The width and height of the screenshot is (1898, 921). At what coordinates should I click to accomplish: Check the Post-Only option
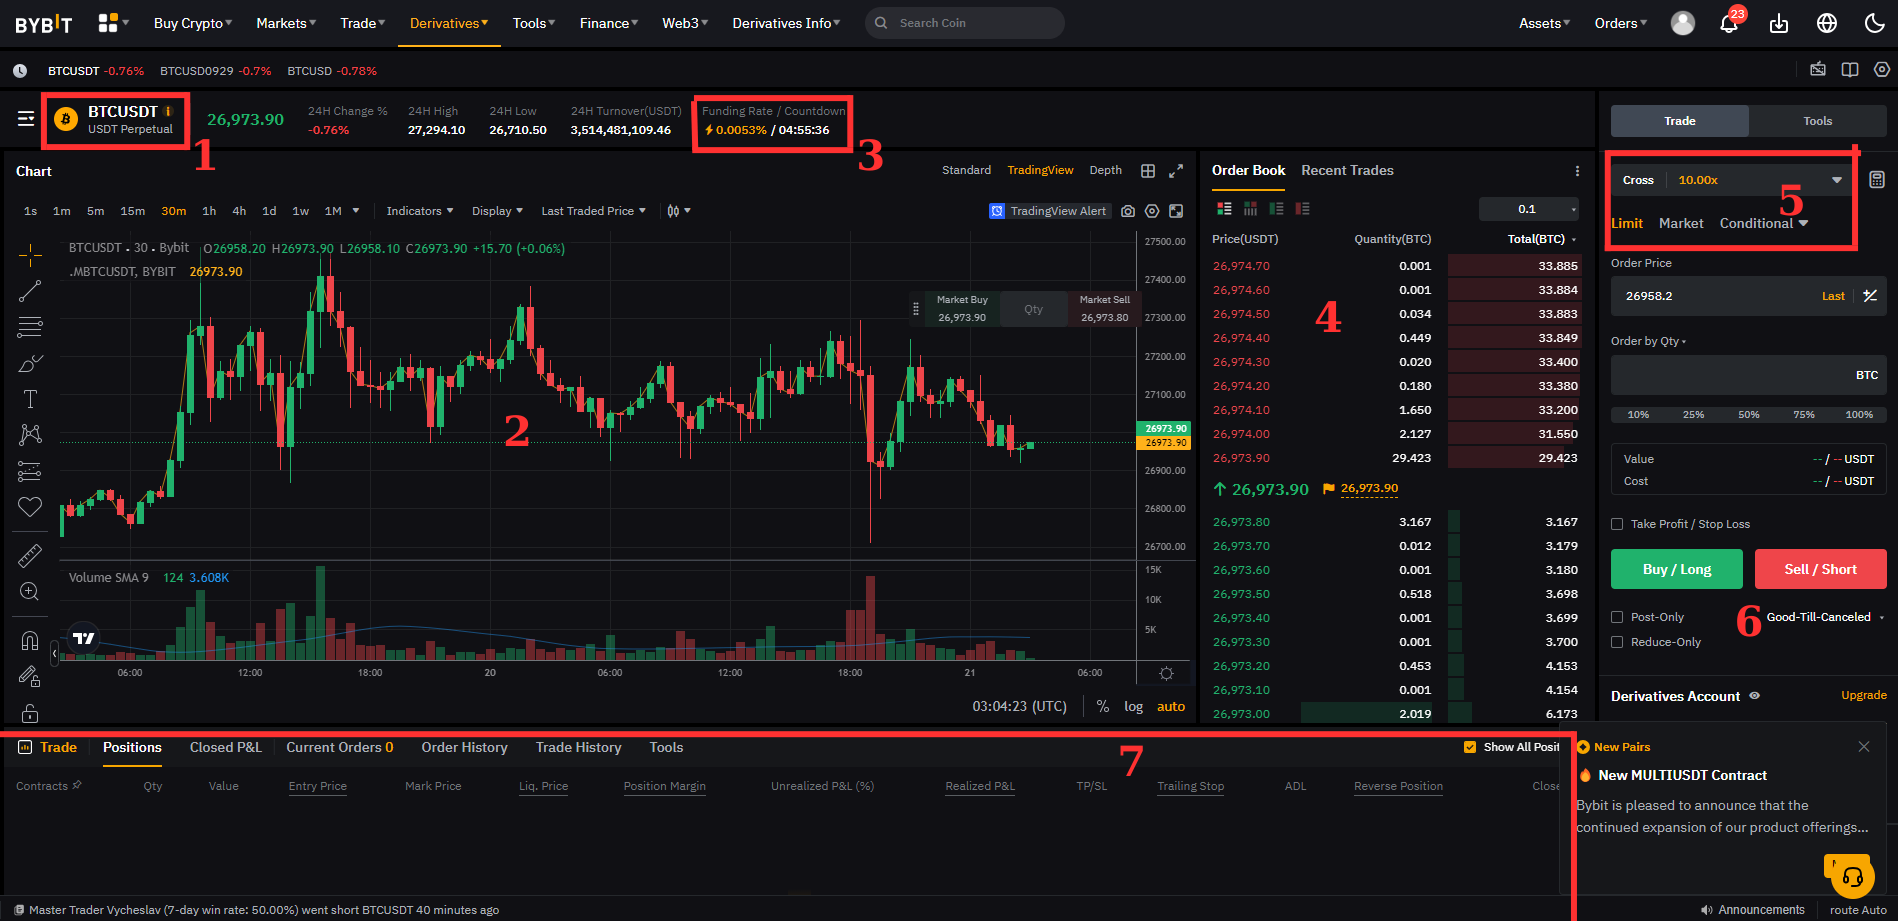point(1617,617)
